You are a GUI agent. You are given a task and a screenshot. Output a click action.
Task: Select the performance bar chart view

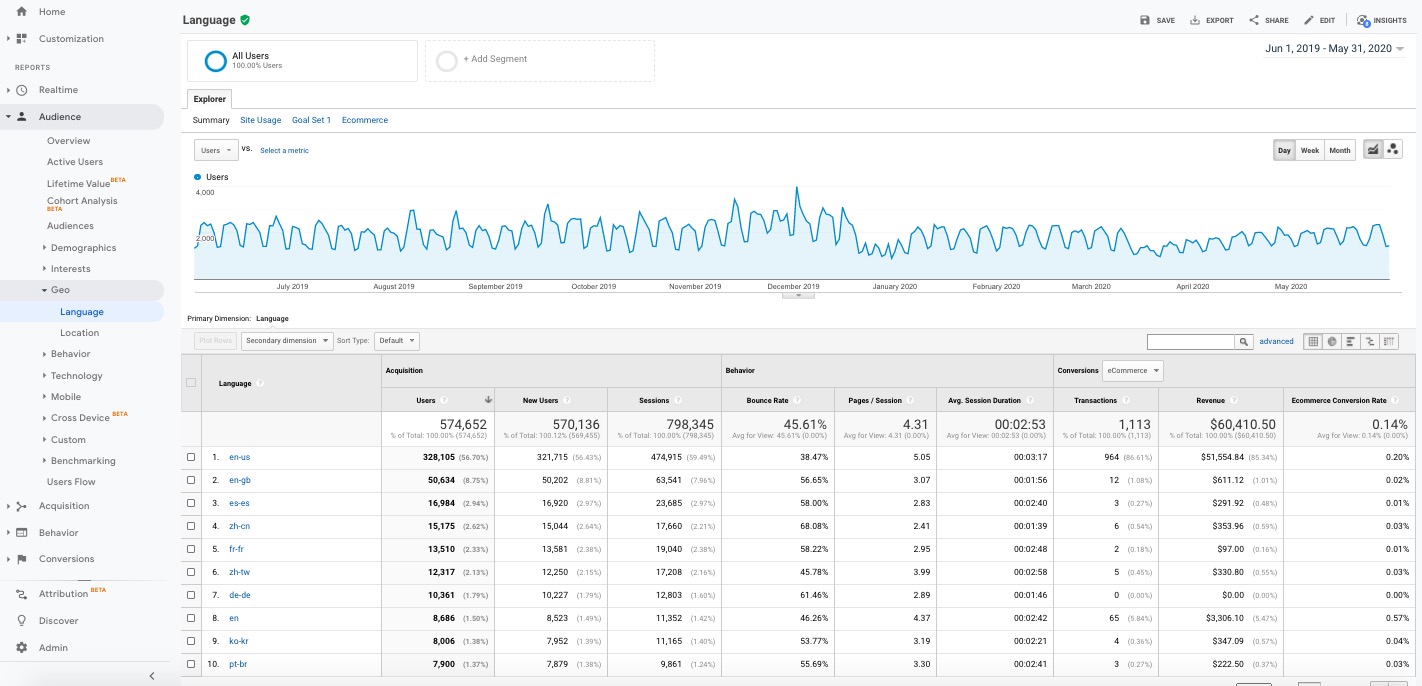(x=1350, y=341)
